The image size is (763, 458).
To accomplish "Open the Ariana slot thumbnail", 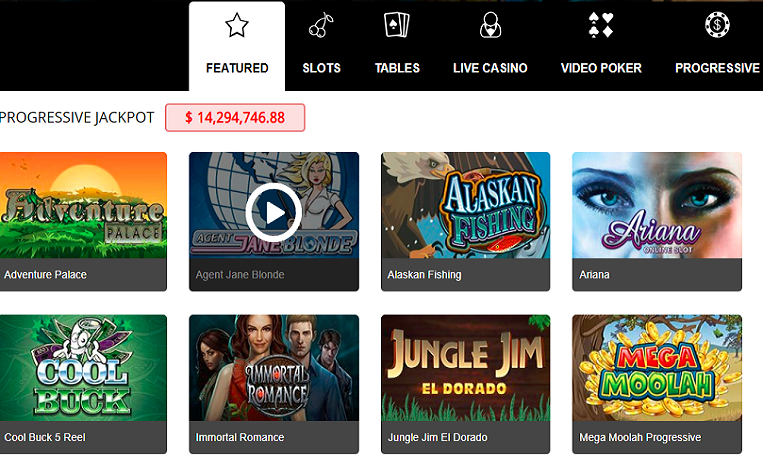I will pyautogui.click(x=657, y=205).
